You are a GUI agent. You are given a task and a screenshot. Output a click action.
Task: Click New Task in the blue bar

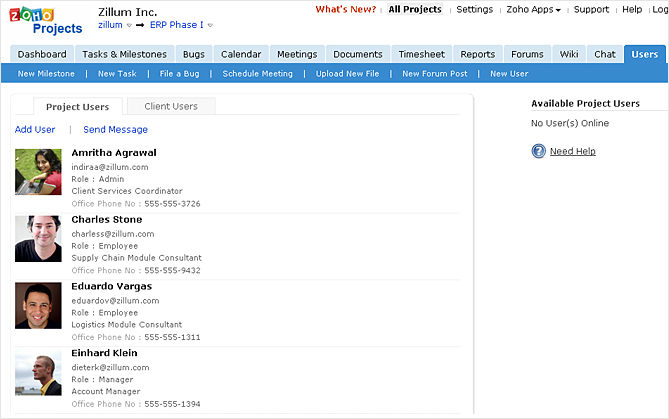coord(117,74)
